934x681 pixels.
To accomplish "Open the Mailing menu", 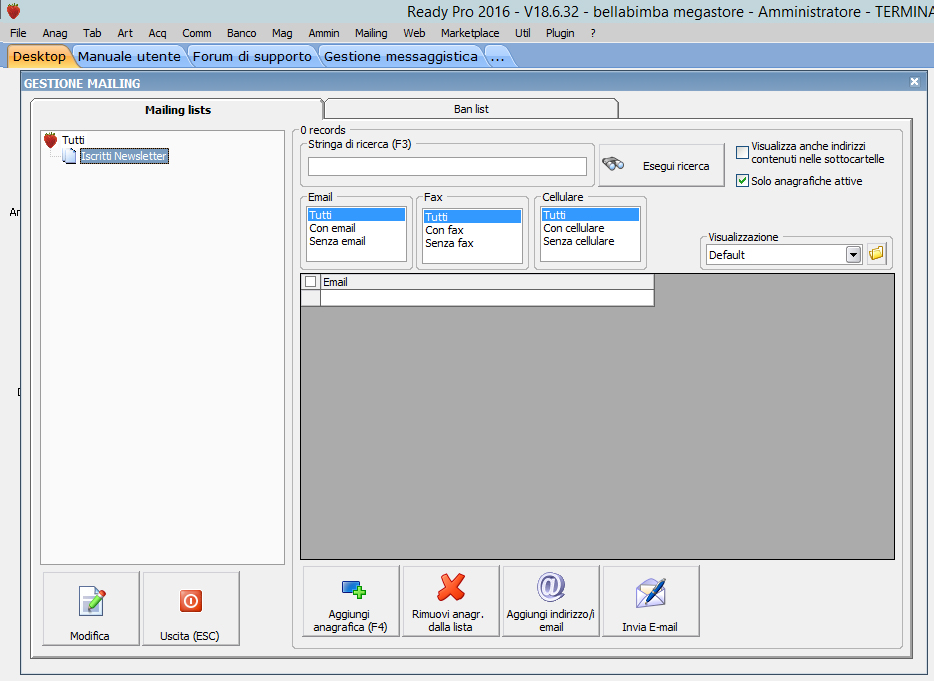I will point(371,33).
